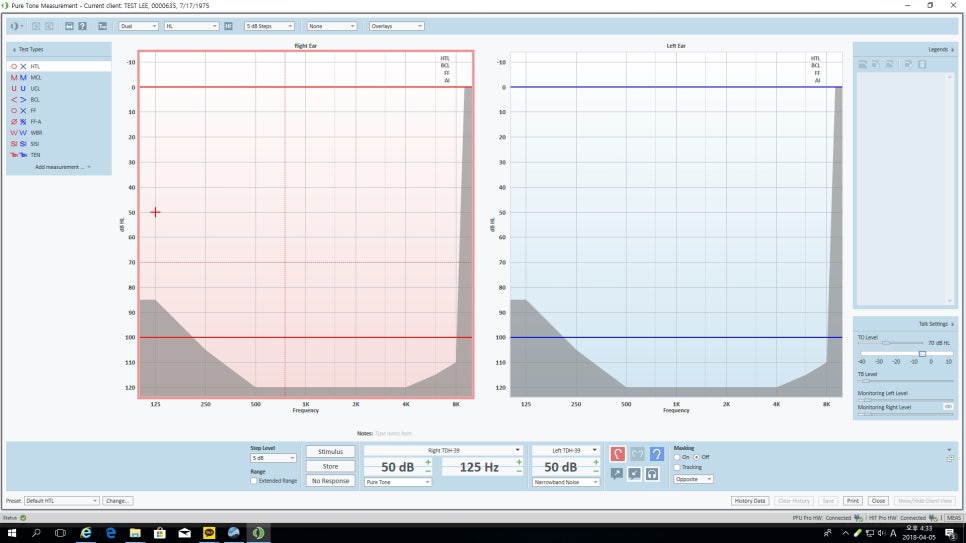Collapse the Legends panel
966x543 pixels.
[x=952, y=49]
